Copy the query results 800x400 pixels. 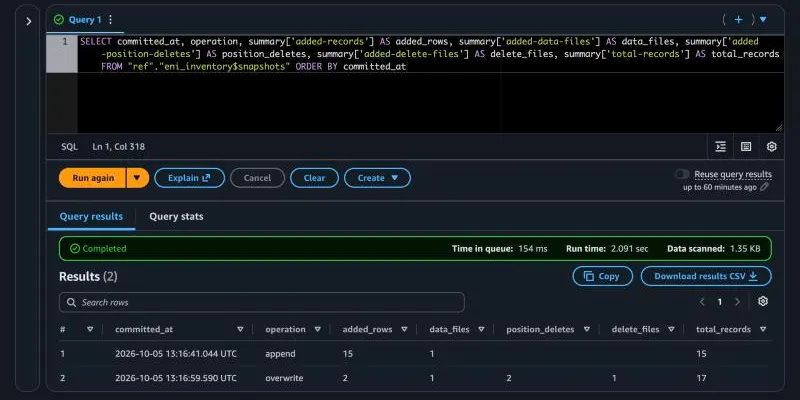(603, 276)
